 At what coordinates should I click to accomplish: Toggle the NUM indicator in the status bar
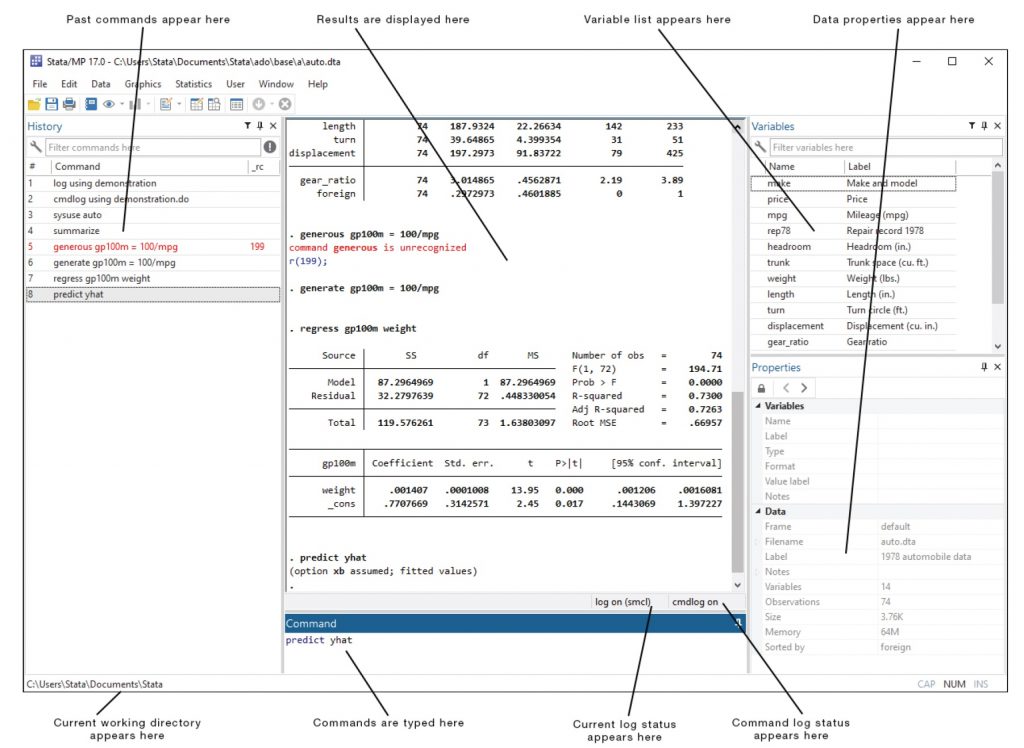tap(953, 684)
